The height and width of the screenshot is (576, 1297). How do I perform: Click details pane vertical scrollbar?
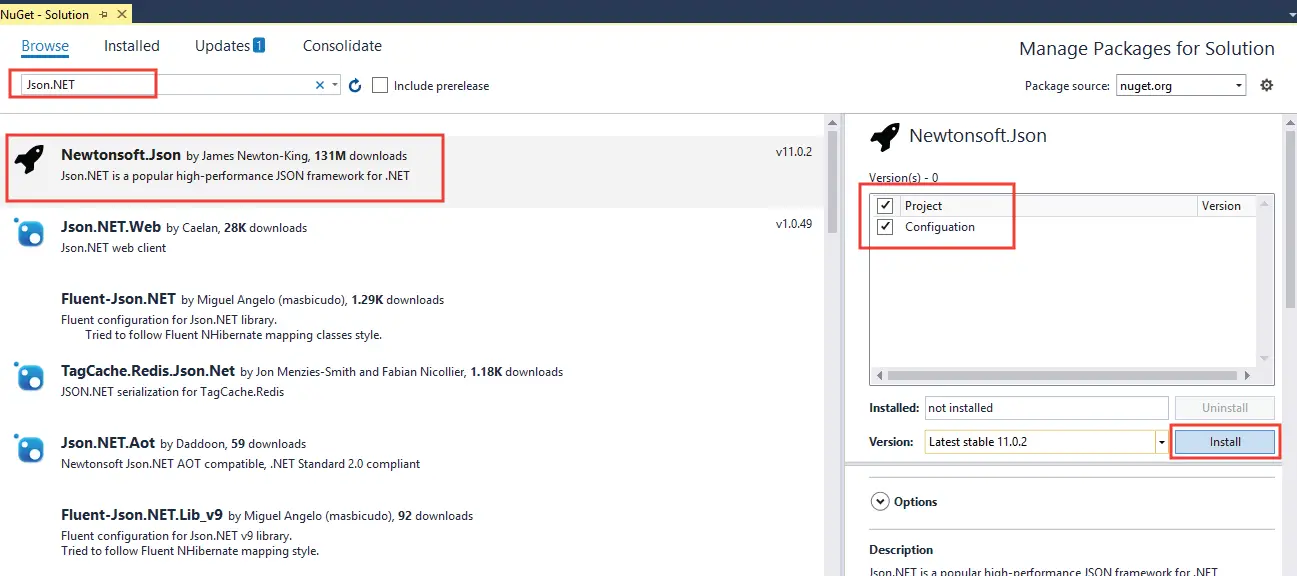(x=1290, y=218)
